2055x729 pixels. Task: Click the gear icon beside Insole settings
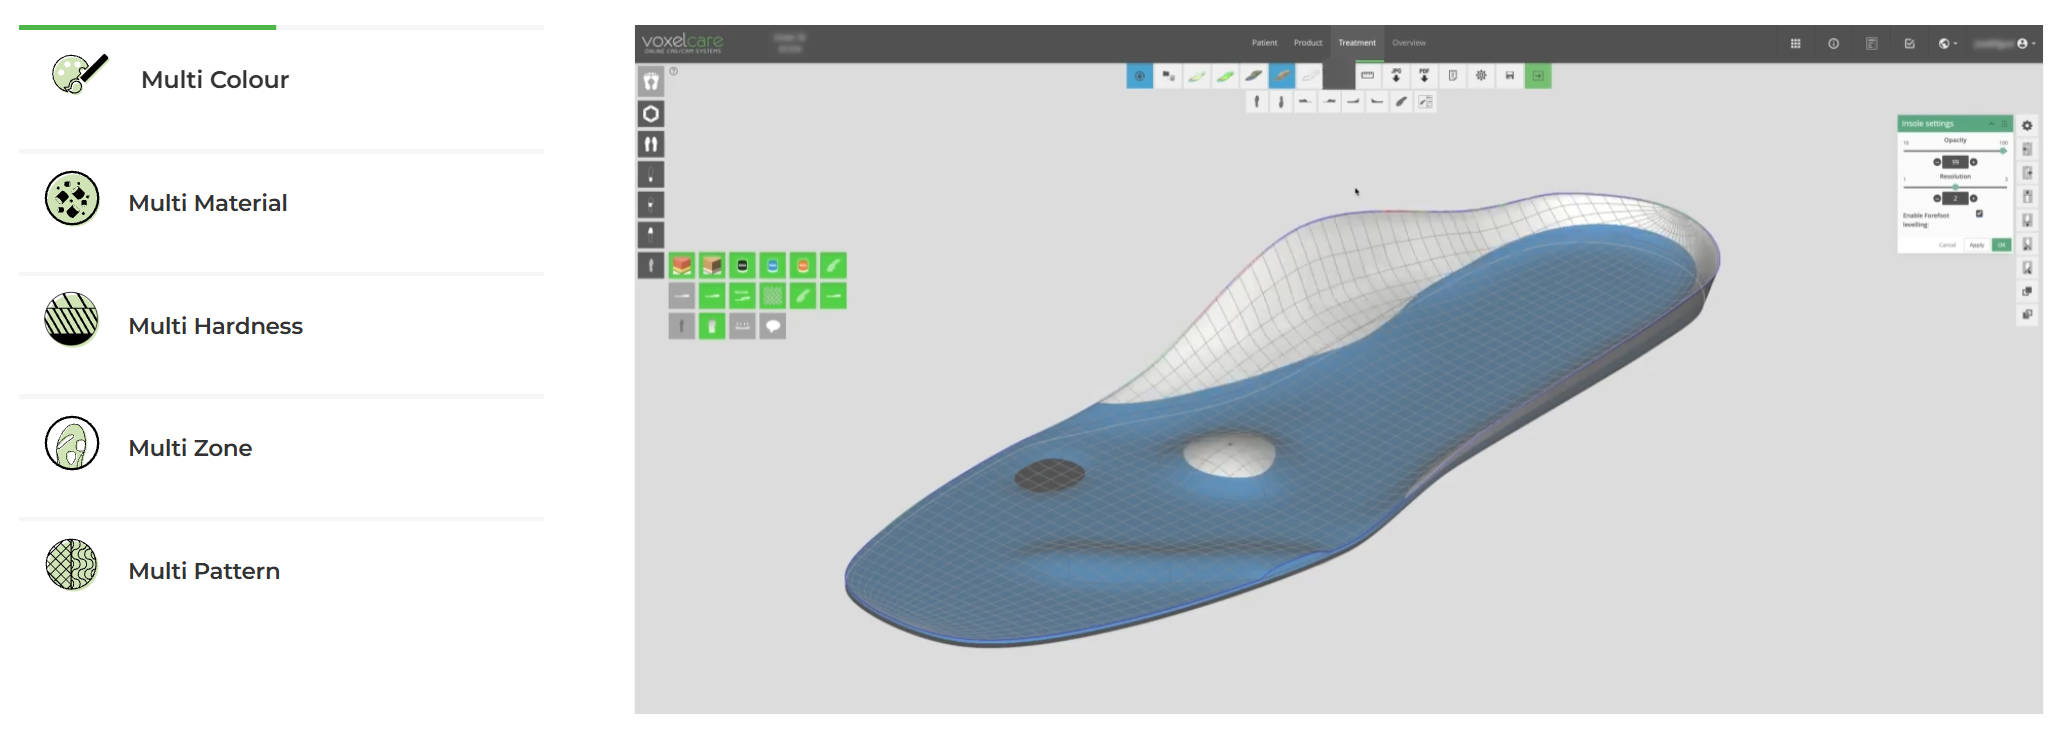tap(2027, 126)
